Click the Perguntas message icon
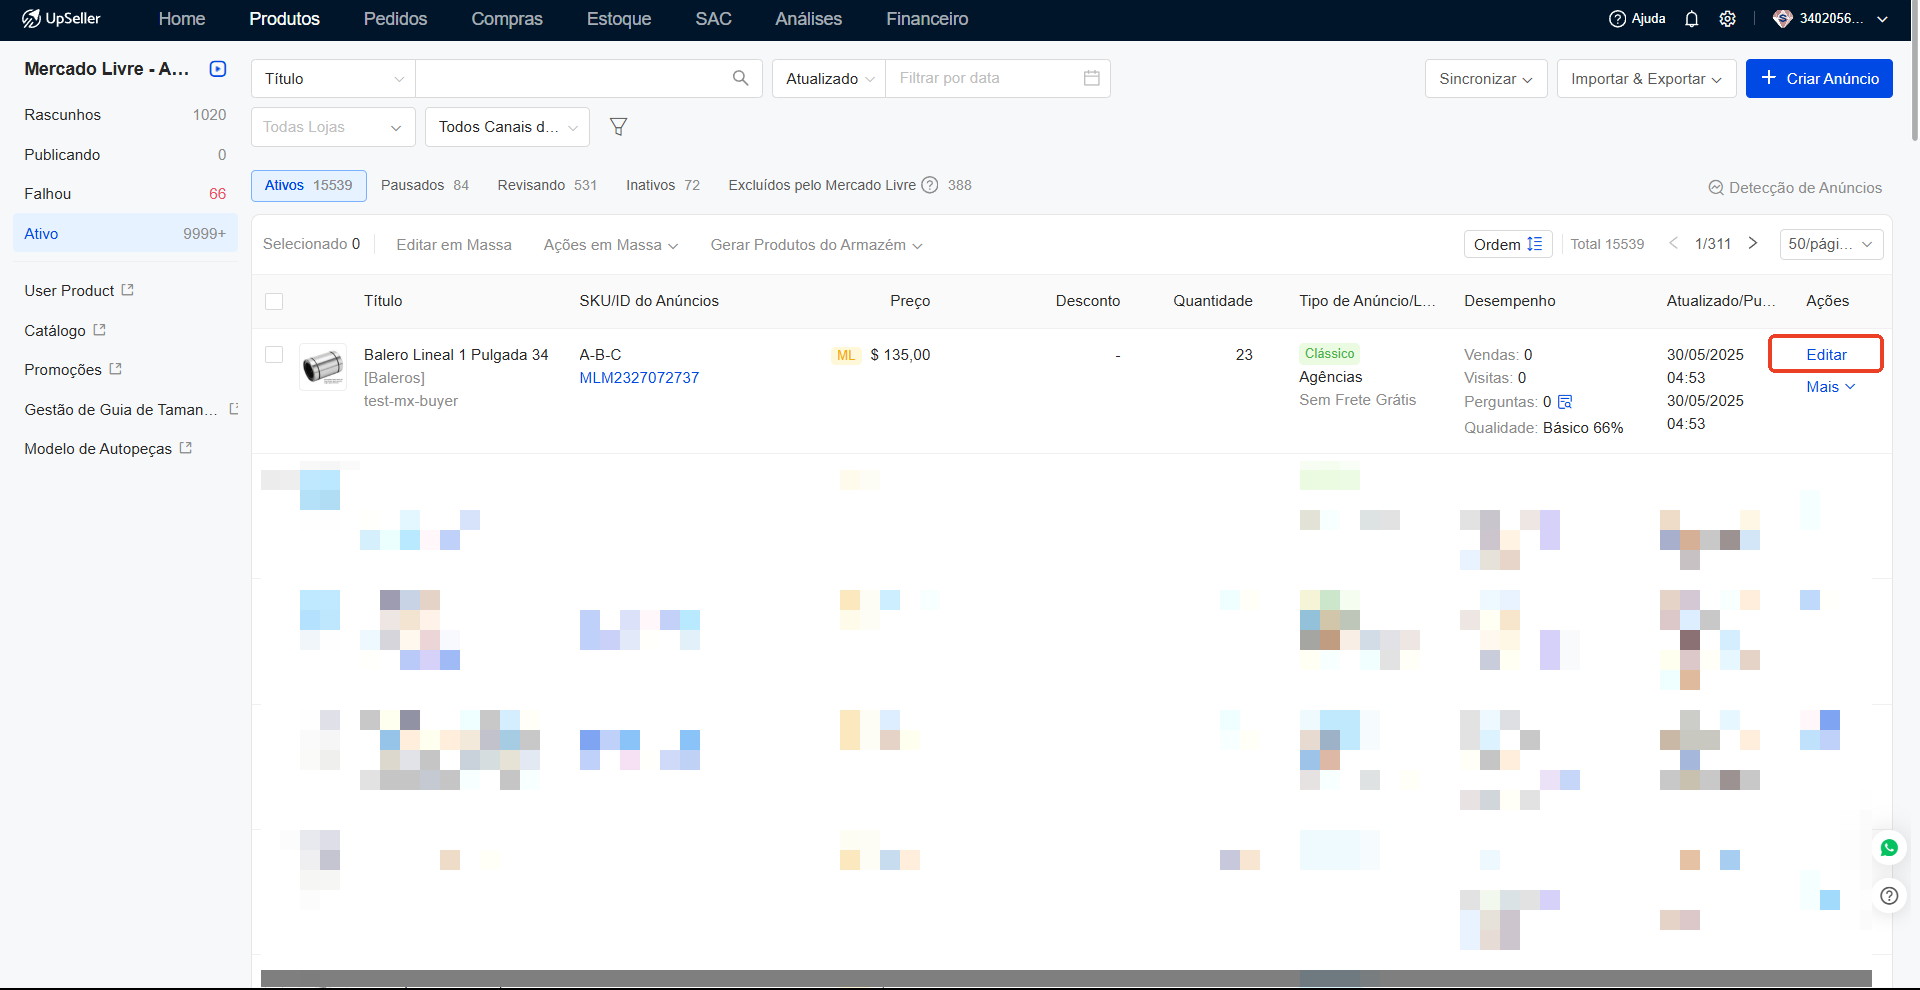Viewport: 1920px width, 990px height. tap(1565, 402)
